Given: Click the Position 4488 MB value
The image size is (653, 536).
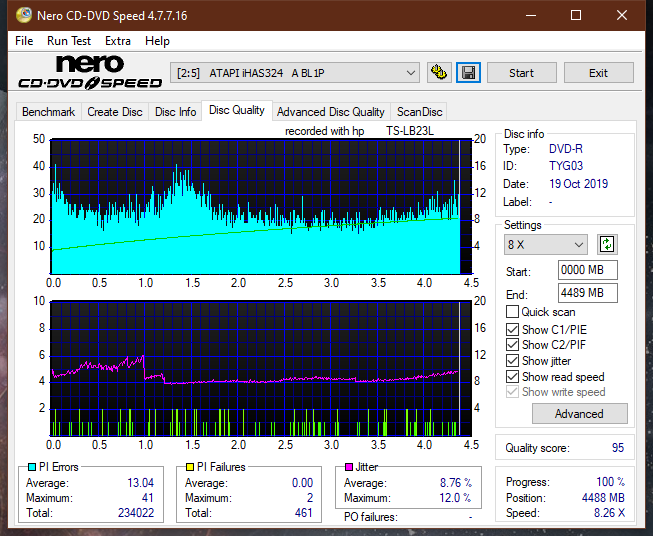Looking at the screenshot, I should pyautogui.click(x=603, y=498).
